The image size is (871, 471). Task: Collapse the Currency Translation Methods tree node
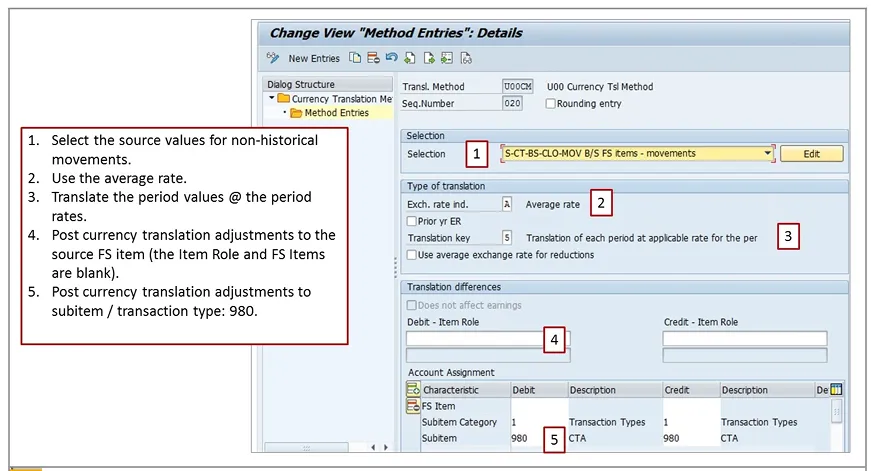[x=272, y=99]
